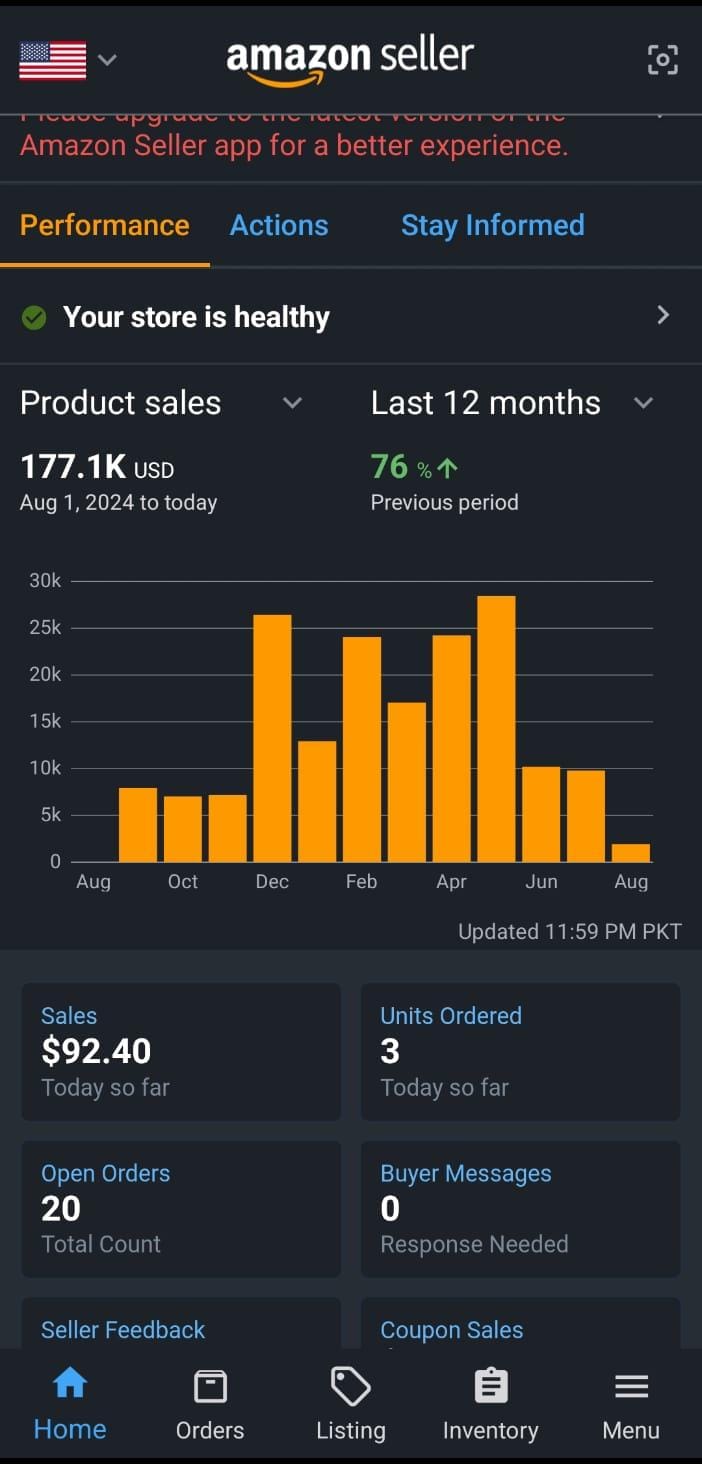
Task: Click the green healthy store checkmark icon
Action: coord(34,316)
